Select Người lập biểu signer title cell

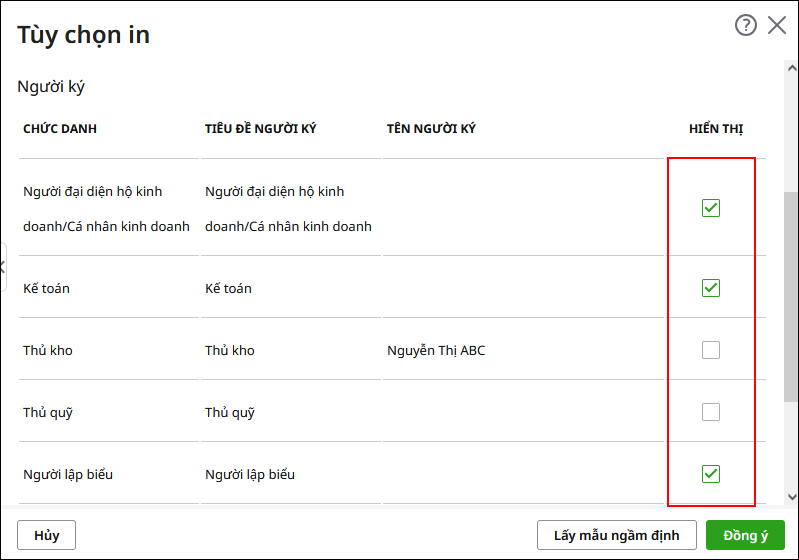(291, 474)
